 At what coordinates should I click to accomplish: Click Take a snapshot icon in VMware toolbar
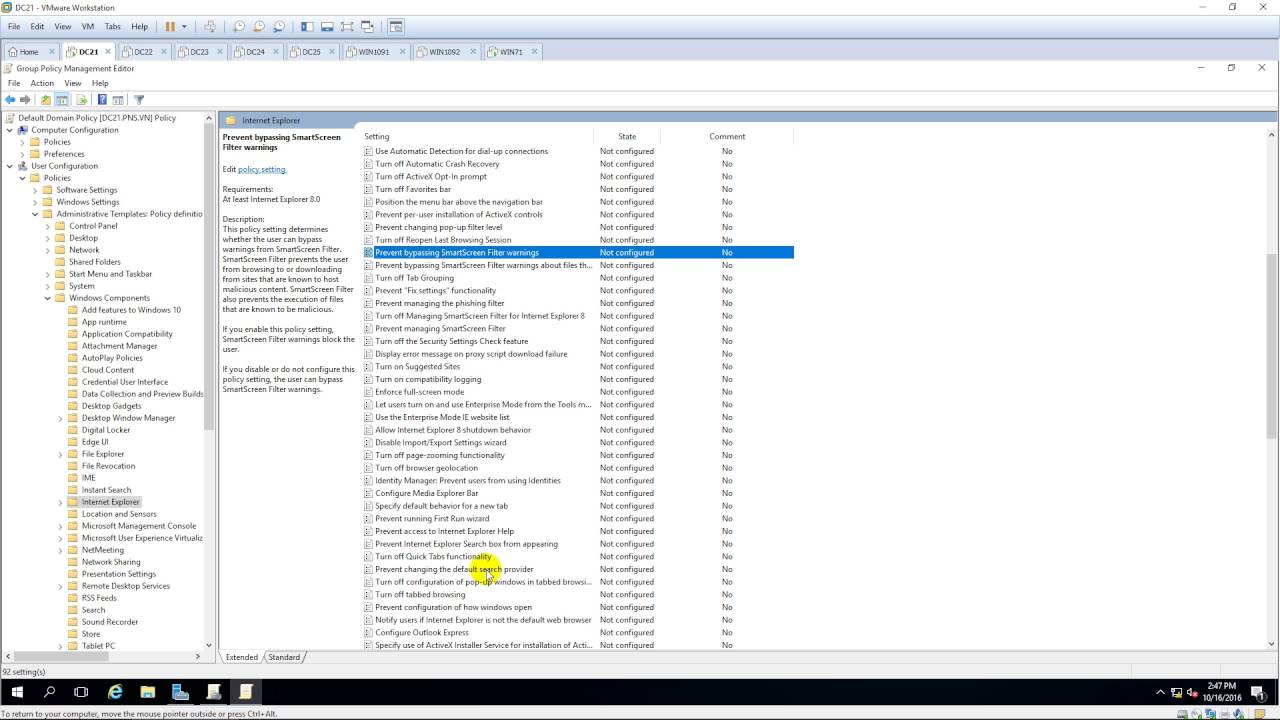pyautogui.click(x=239, y=27)
